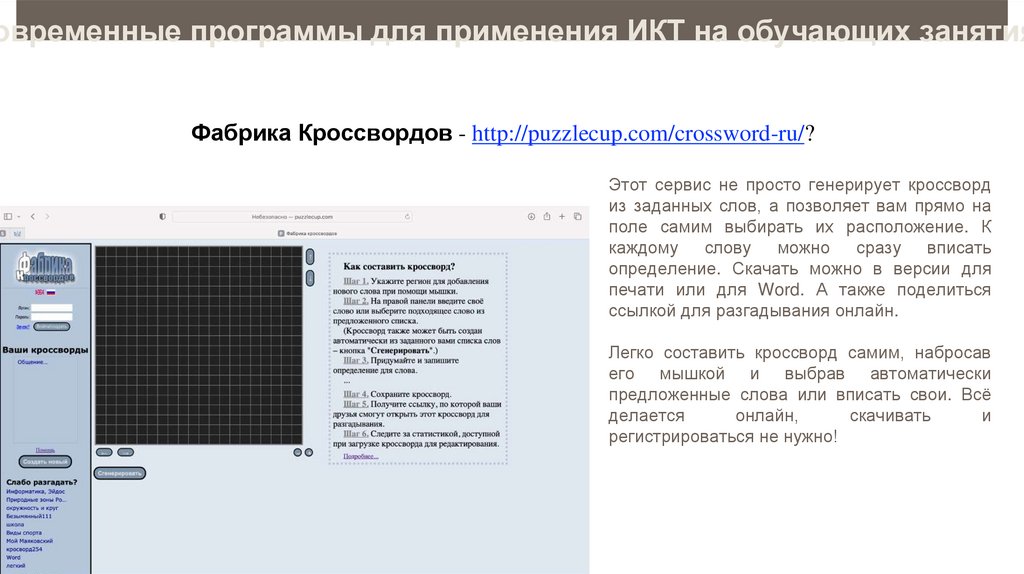
Task: Click the privacy shield icon beside the address bar
Action: click(x=163, y=216)
